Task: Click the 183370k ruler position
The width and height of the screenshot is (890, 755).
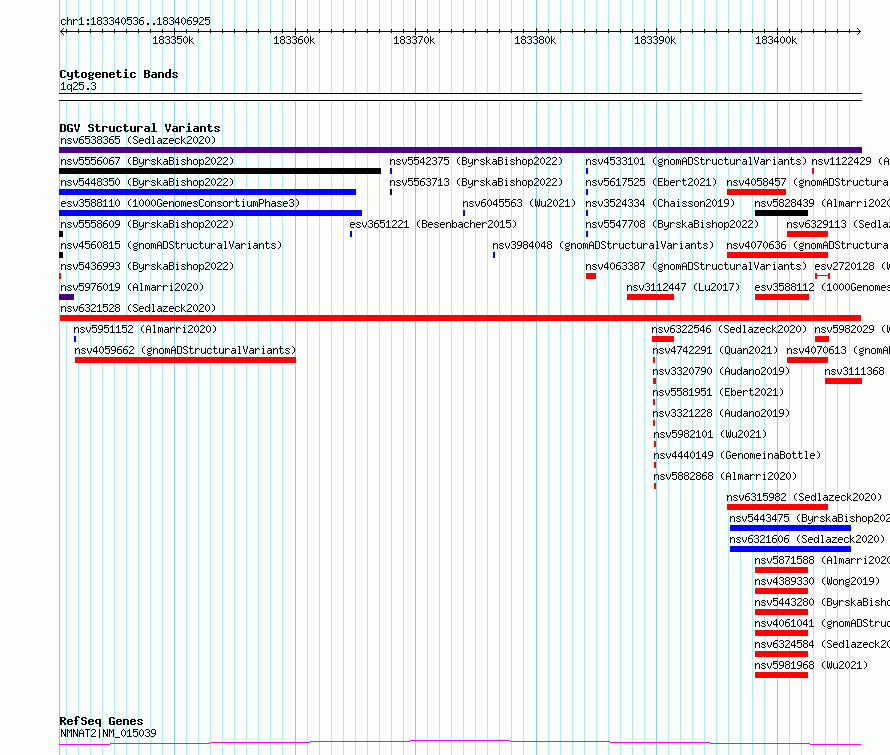Action: point(414,40)
